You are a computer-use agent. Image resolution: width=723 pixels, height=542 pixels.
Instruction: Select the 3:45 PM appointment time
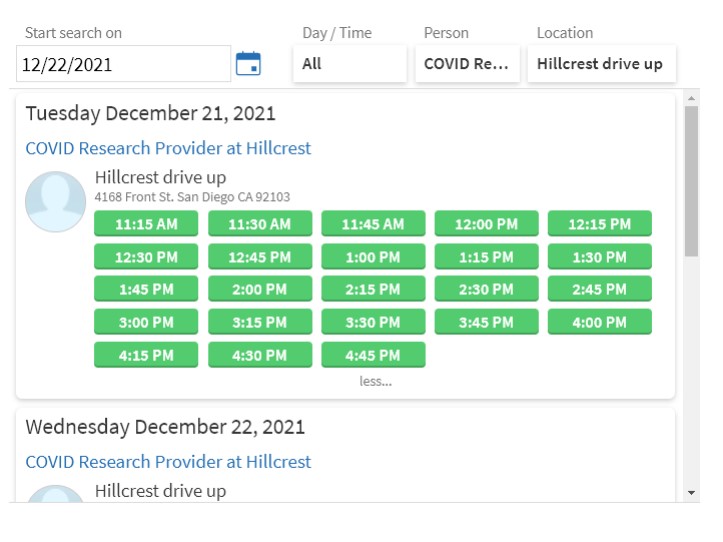tap(486, 322)
